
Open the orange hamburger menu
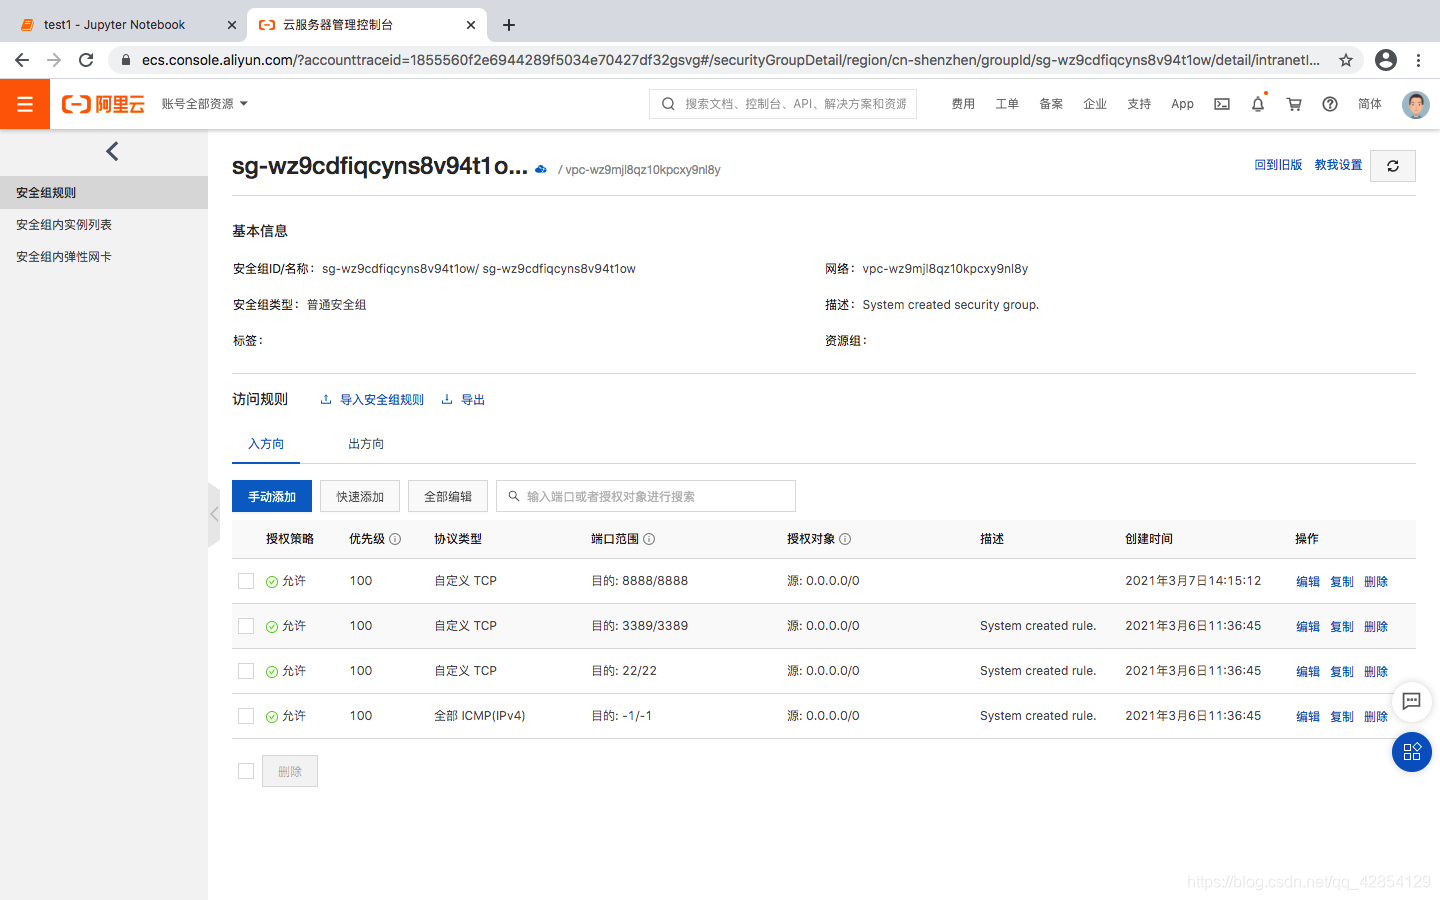[25, 104]
